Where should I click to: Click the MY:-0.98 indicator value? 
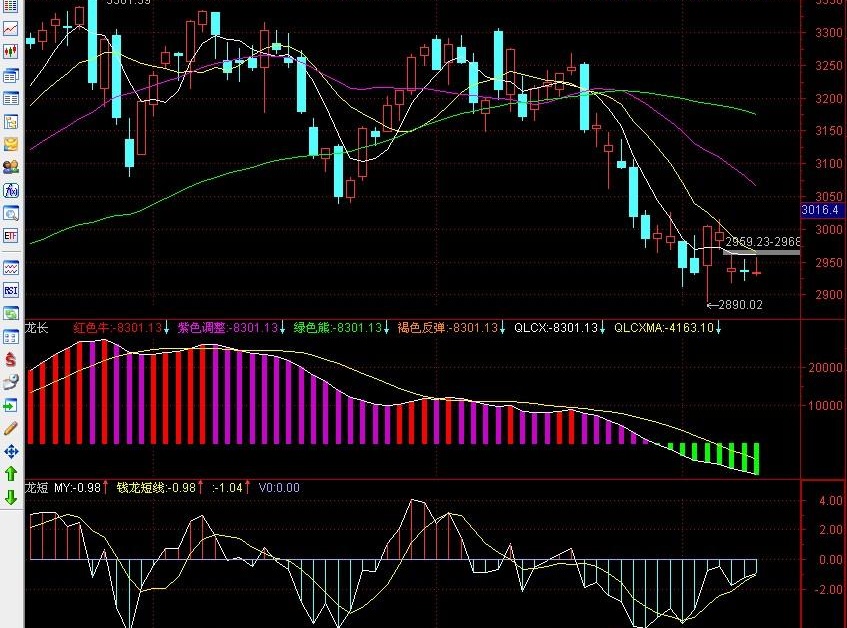click(77, 488)
